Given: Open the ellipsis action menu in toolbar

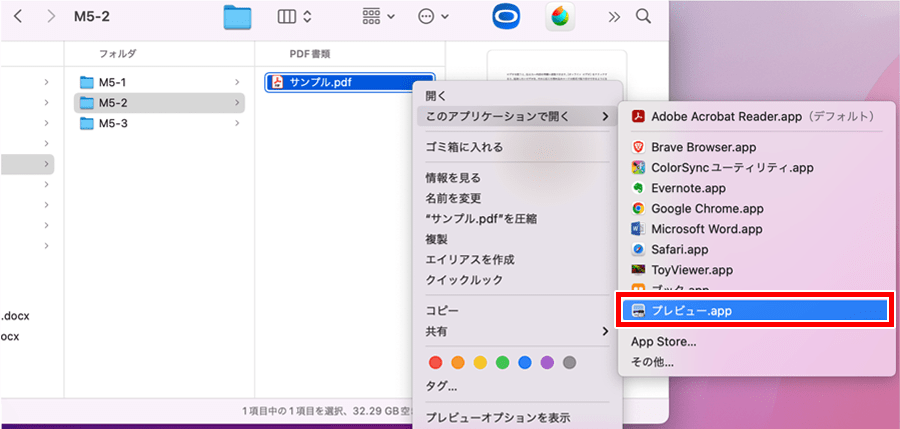Looking at the screenshot, I should [433, 17].
